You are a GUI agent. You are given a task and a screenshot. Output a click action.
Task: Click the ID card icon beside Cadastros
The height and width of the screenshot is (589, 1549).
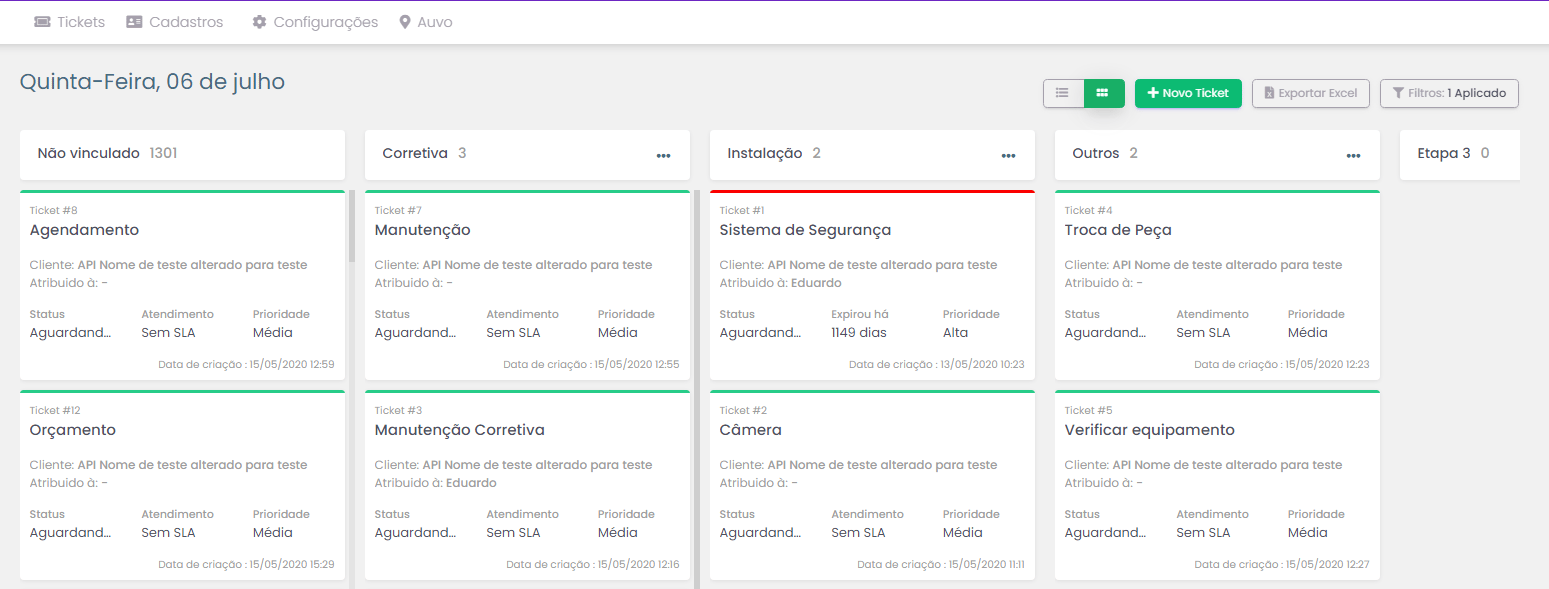tap(134, 22)
